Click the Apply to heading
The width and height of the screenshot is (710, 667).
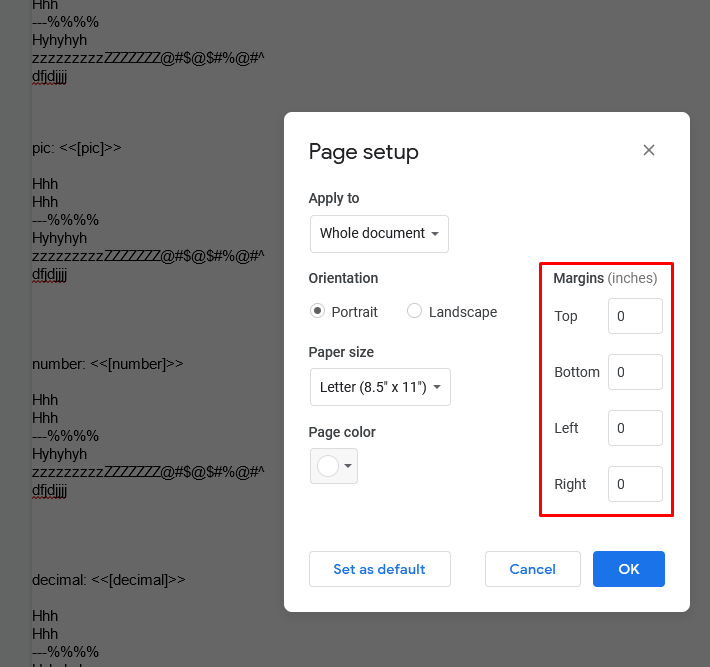(334, 198)
